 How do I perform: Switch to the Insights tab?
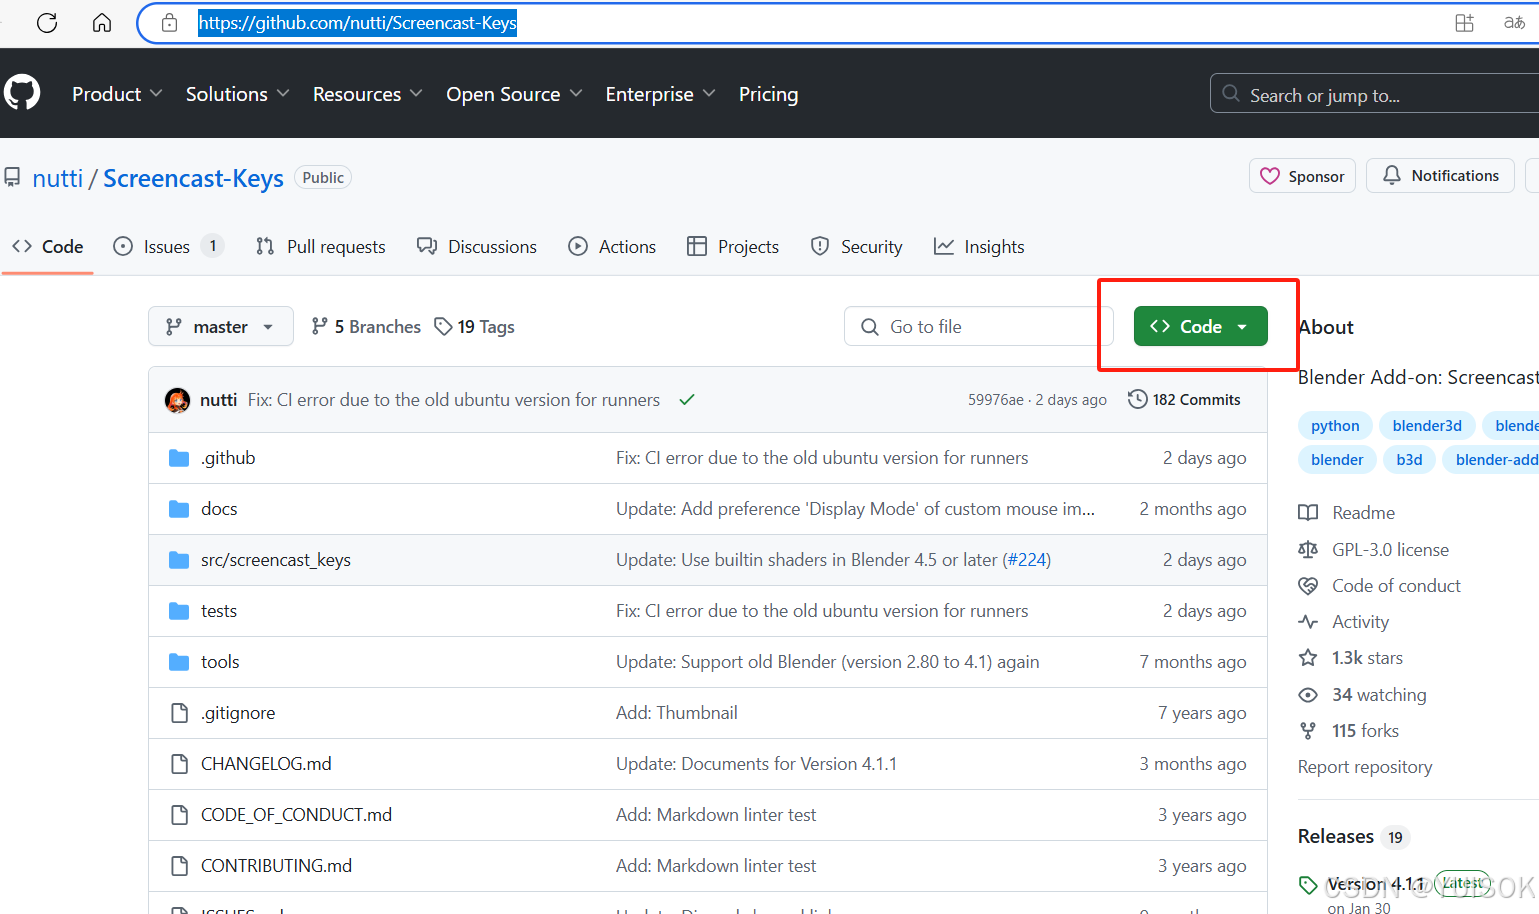(979, 247)
